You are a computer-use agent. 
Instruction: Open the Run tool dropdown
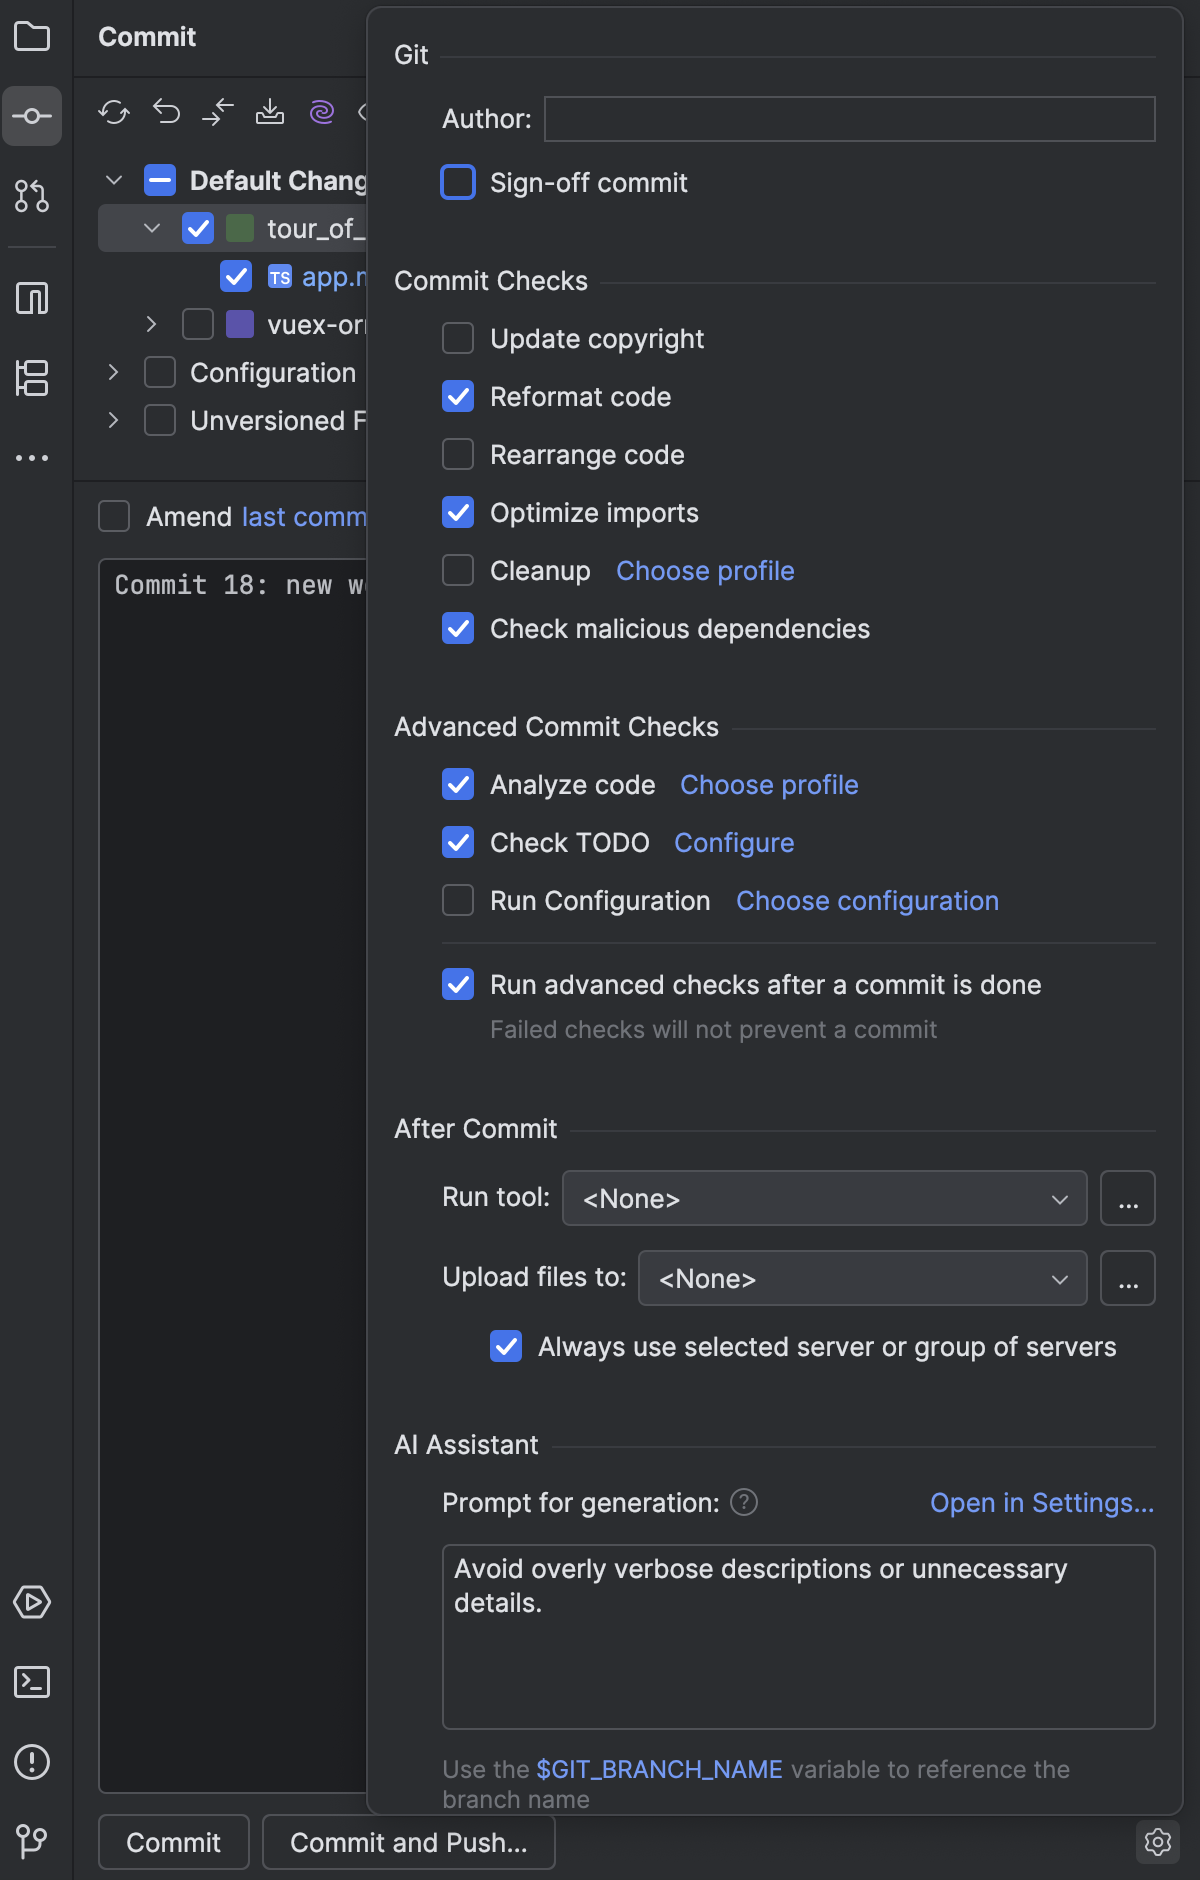point(825,1198)
